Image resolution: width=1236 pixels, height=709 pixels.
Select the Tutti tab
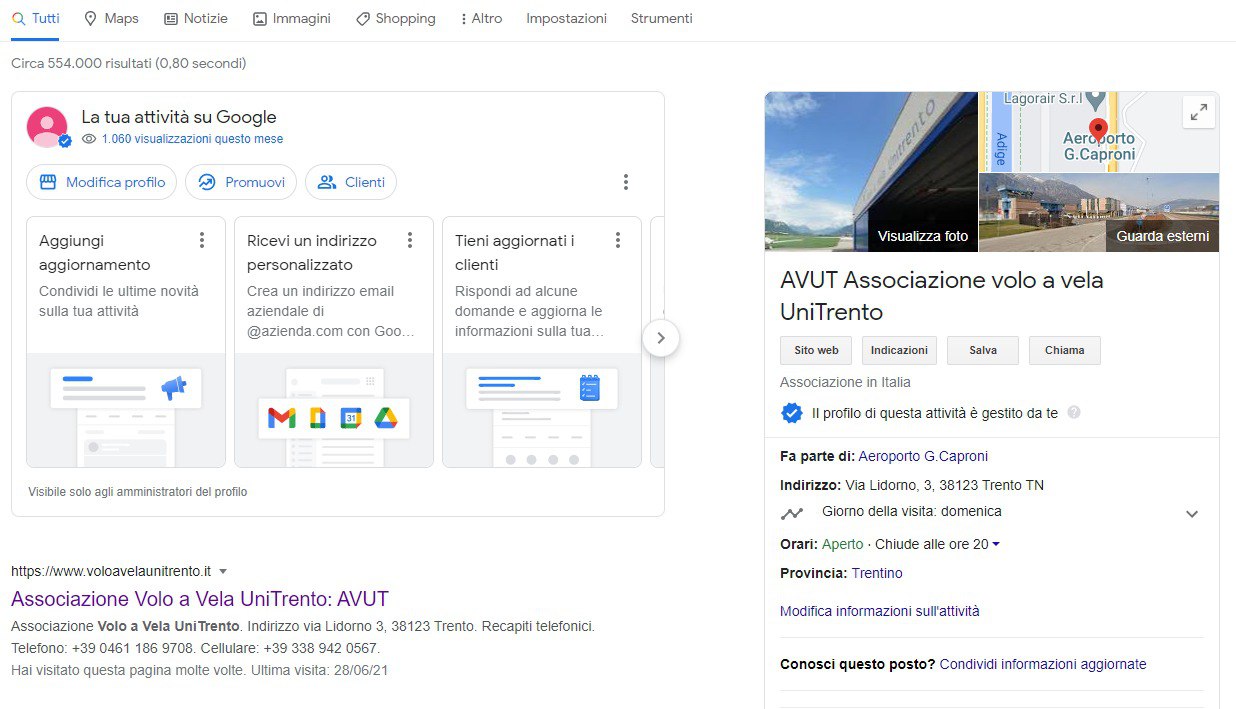coord(35,18)
